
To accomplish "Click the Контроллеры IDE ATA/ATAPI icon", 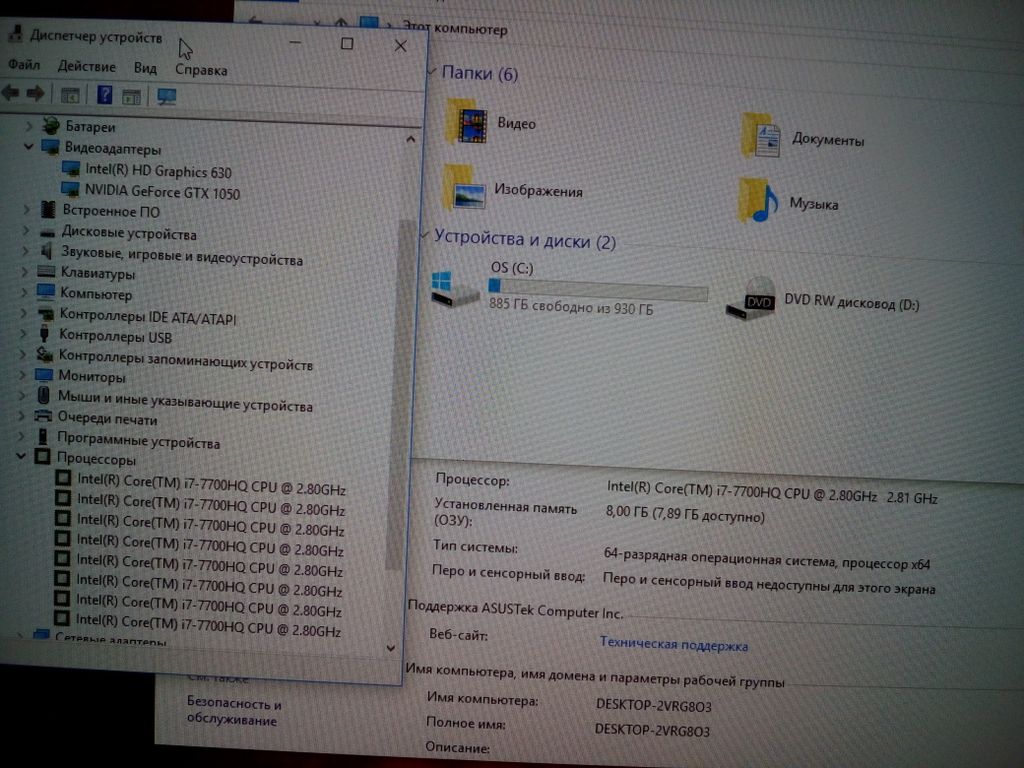I will (45, 313).
